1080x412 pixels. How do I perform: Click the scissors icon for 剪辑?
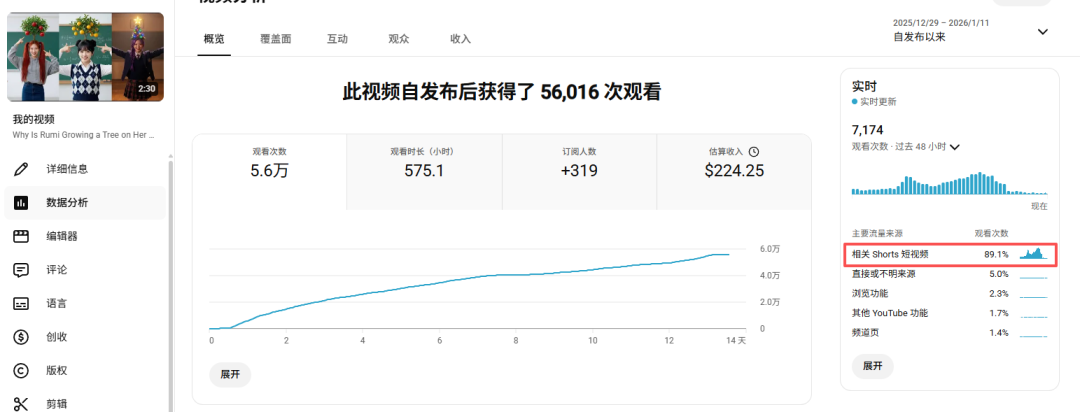point(21,404)
